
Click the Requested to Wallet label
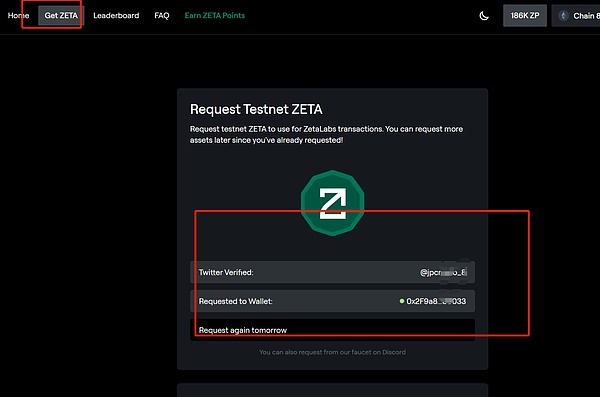[235, 301]
